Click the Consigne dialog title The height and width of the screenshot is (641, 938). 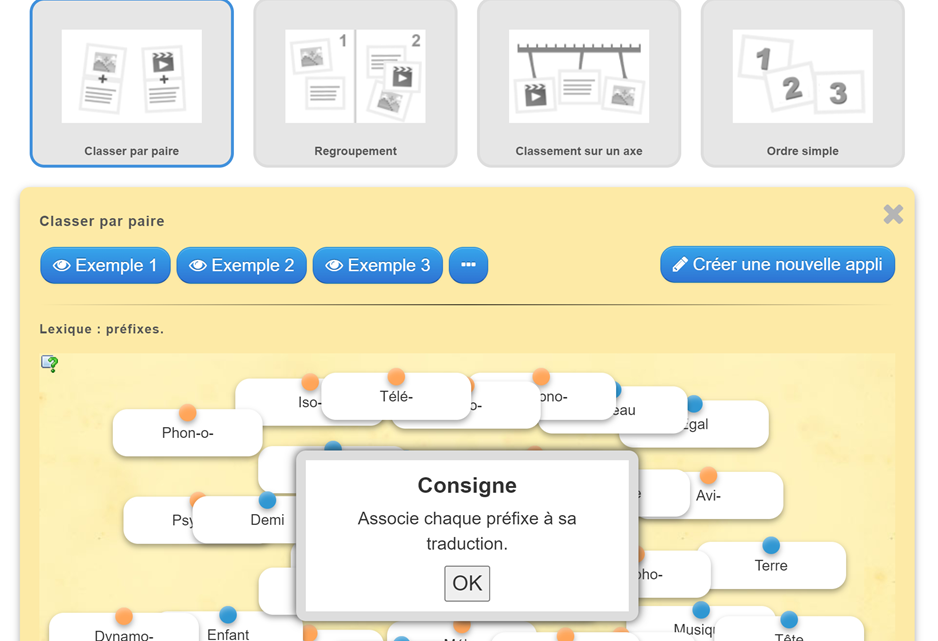tap(467, 486)
